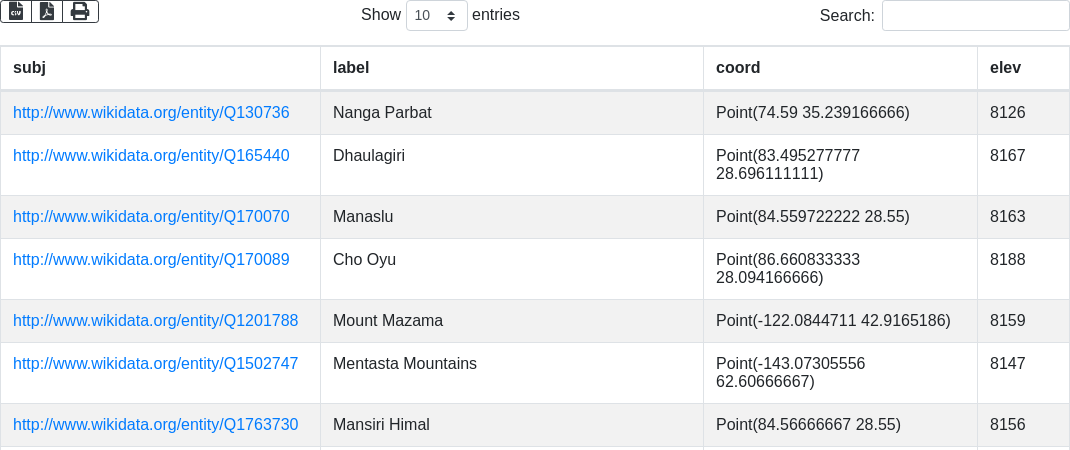Export the table as CSV
This screenshot has width=1070, height=450.
16,11
